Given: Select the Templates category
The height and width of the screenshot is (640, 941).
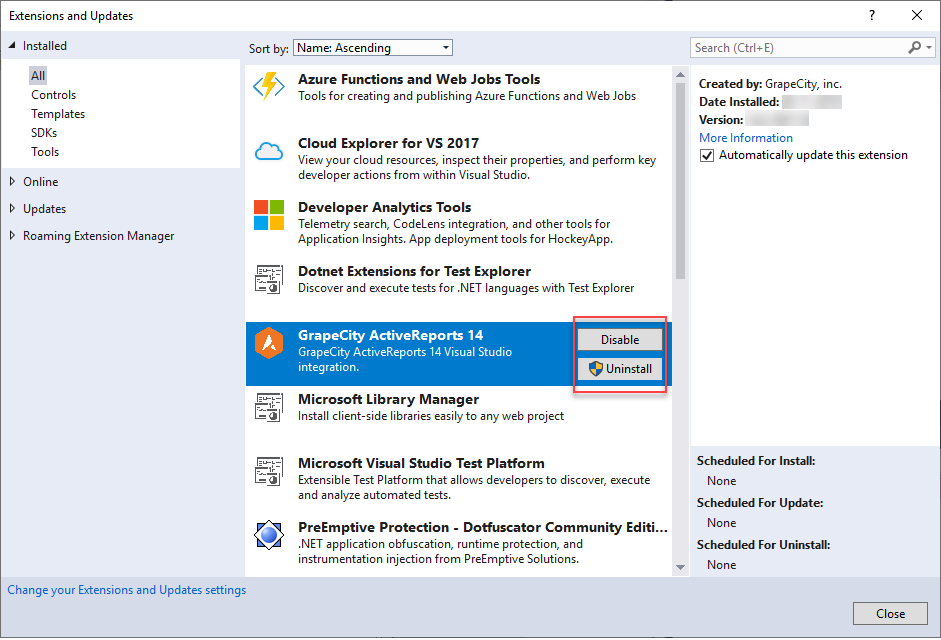Looking at the screenshot, I should 58,113.
